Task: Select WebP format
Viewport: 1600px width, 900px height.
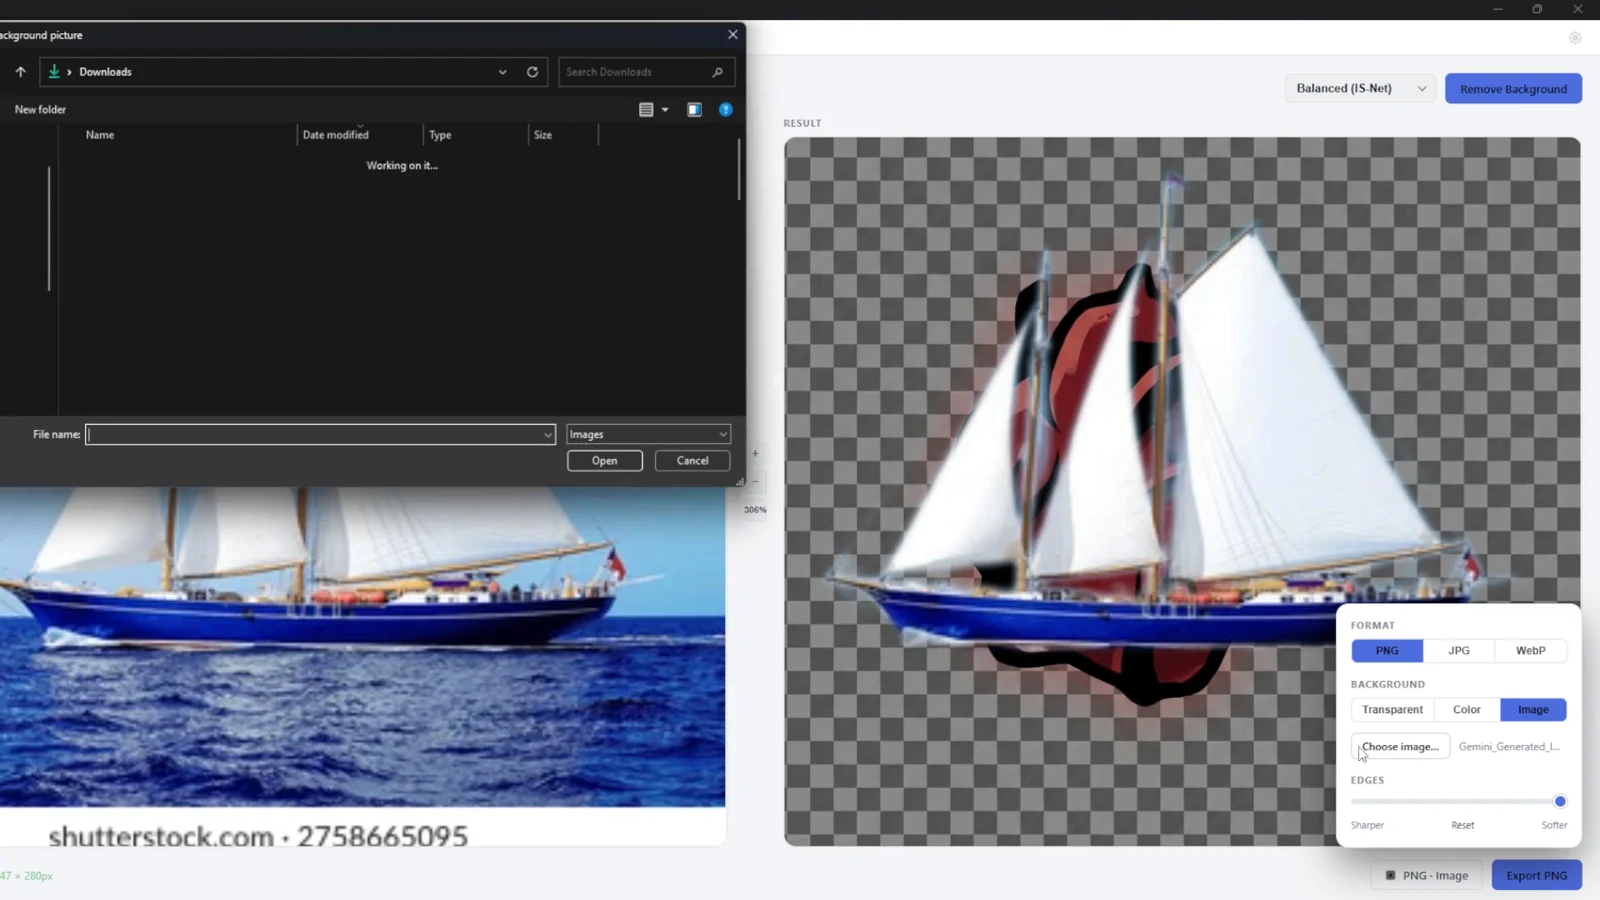Action: click(x=1530, y=651)
